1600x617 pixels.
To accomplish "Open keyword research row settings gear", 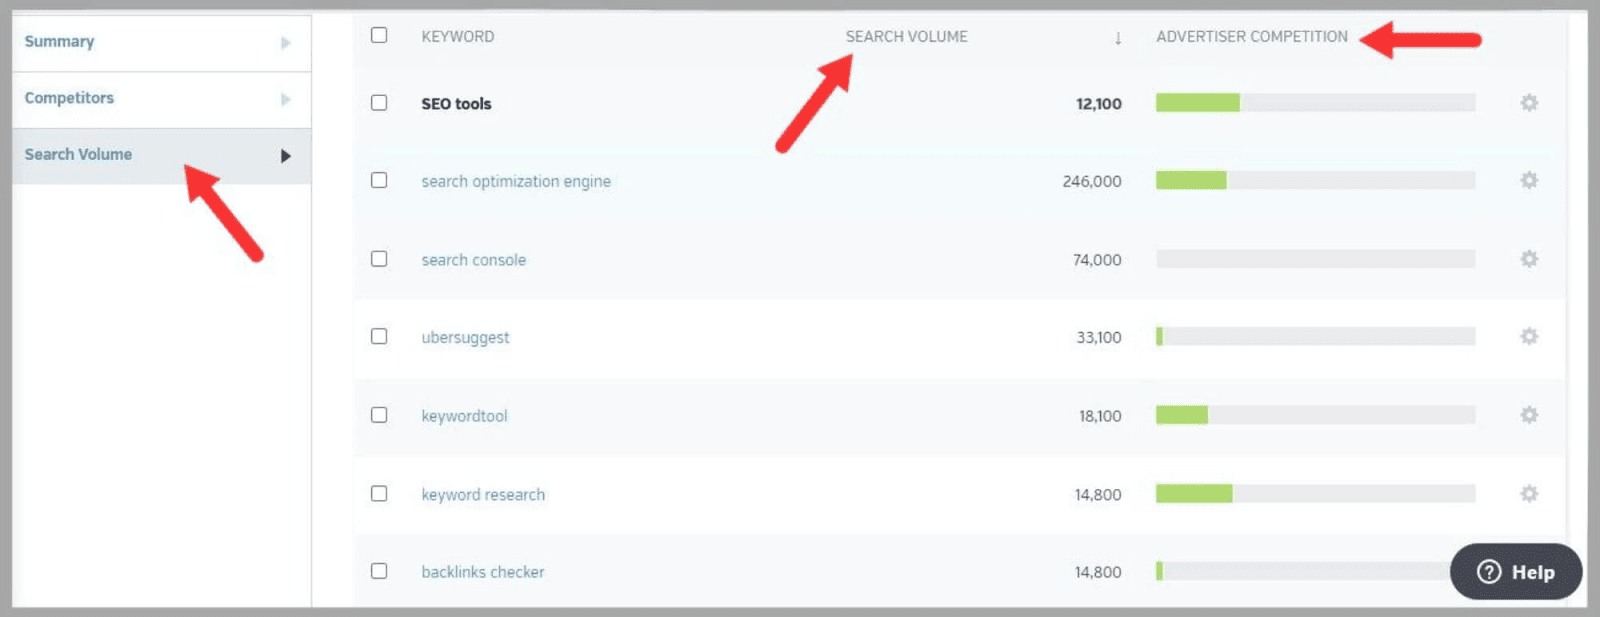I will [x=1528, y=494].
